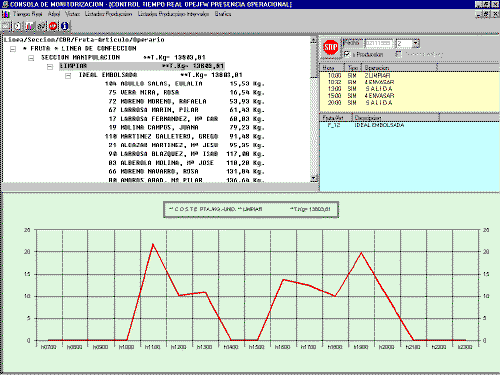The width and height of the screenshot is (500, 375).
Task: Select operator row ABULLO SALAS, EULALIA
Action: (x=184, y=84)
